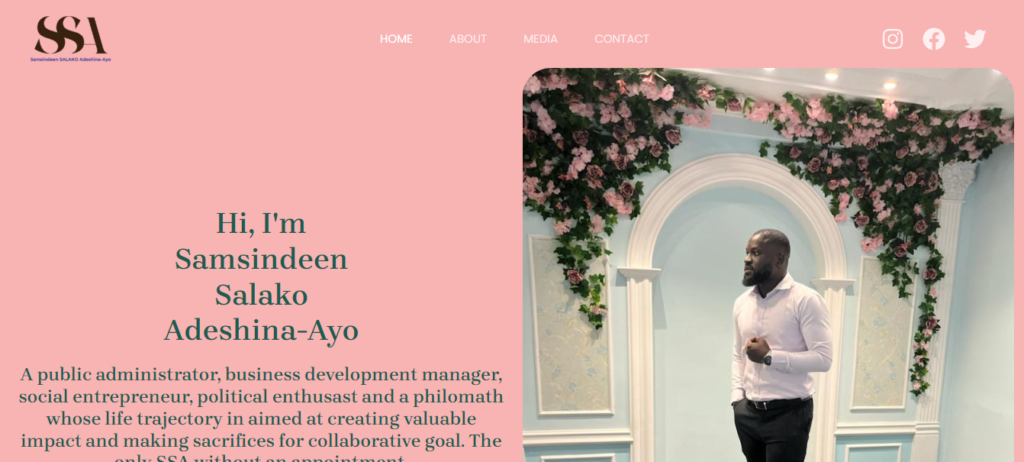Click the "A public administrator" bio line
Screen dimensions: 1024x462
pyautogui.click(x=261, y=375)
